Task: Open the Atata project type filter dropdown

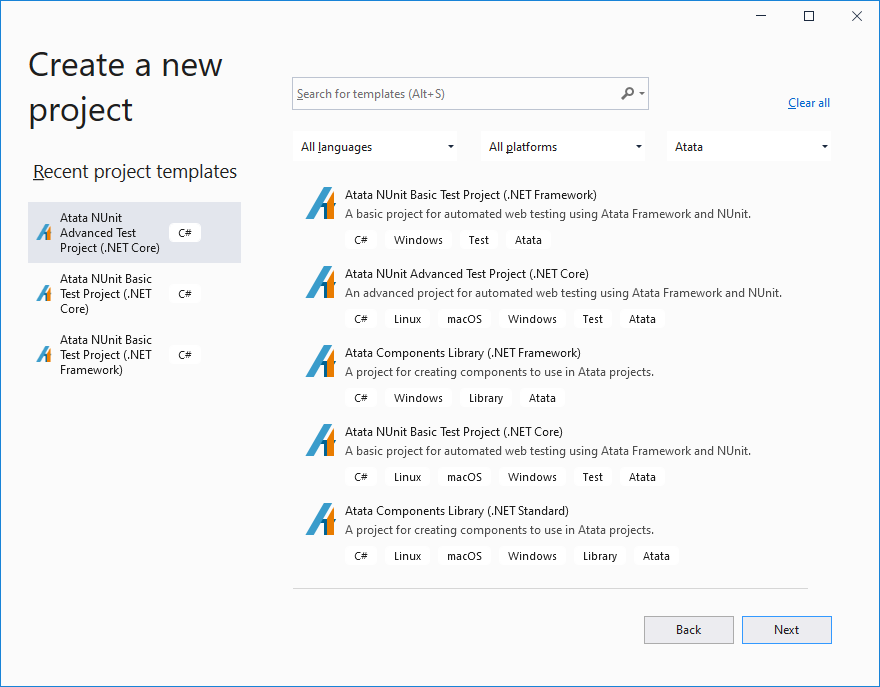Action: coord(748,146)
